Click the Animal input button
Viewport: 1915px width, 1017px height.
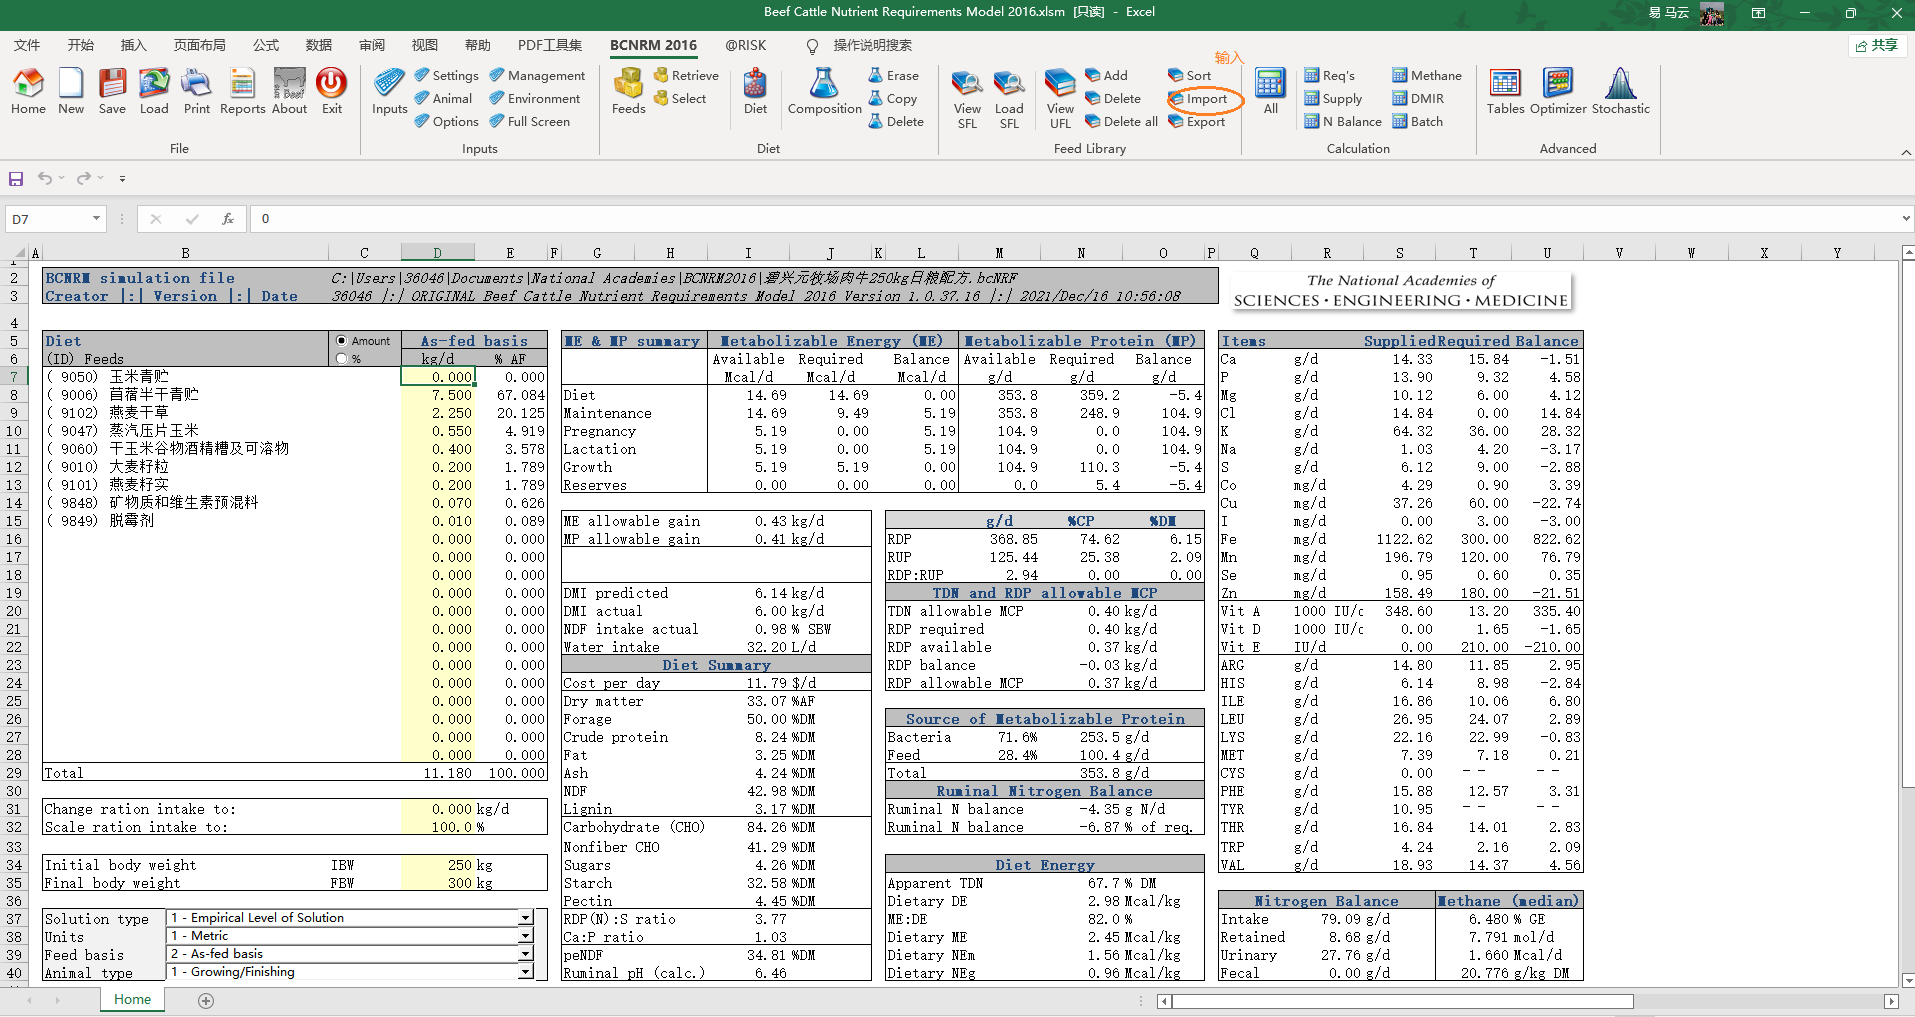coord(443,98)
